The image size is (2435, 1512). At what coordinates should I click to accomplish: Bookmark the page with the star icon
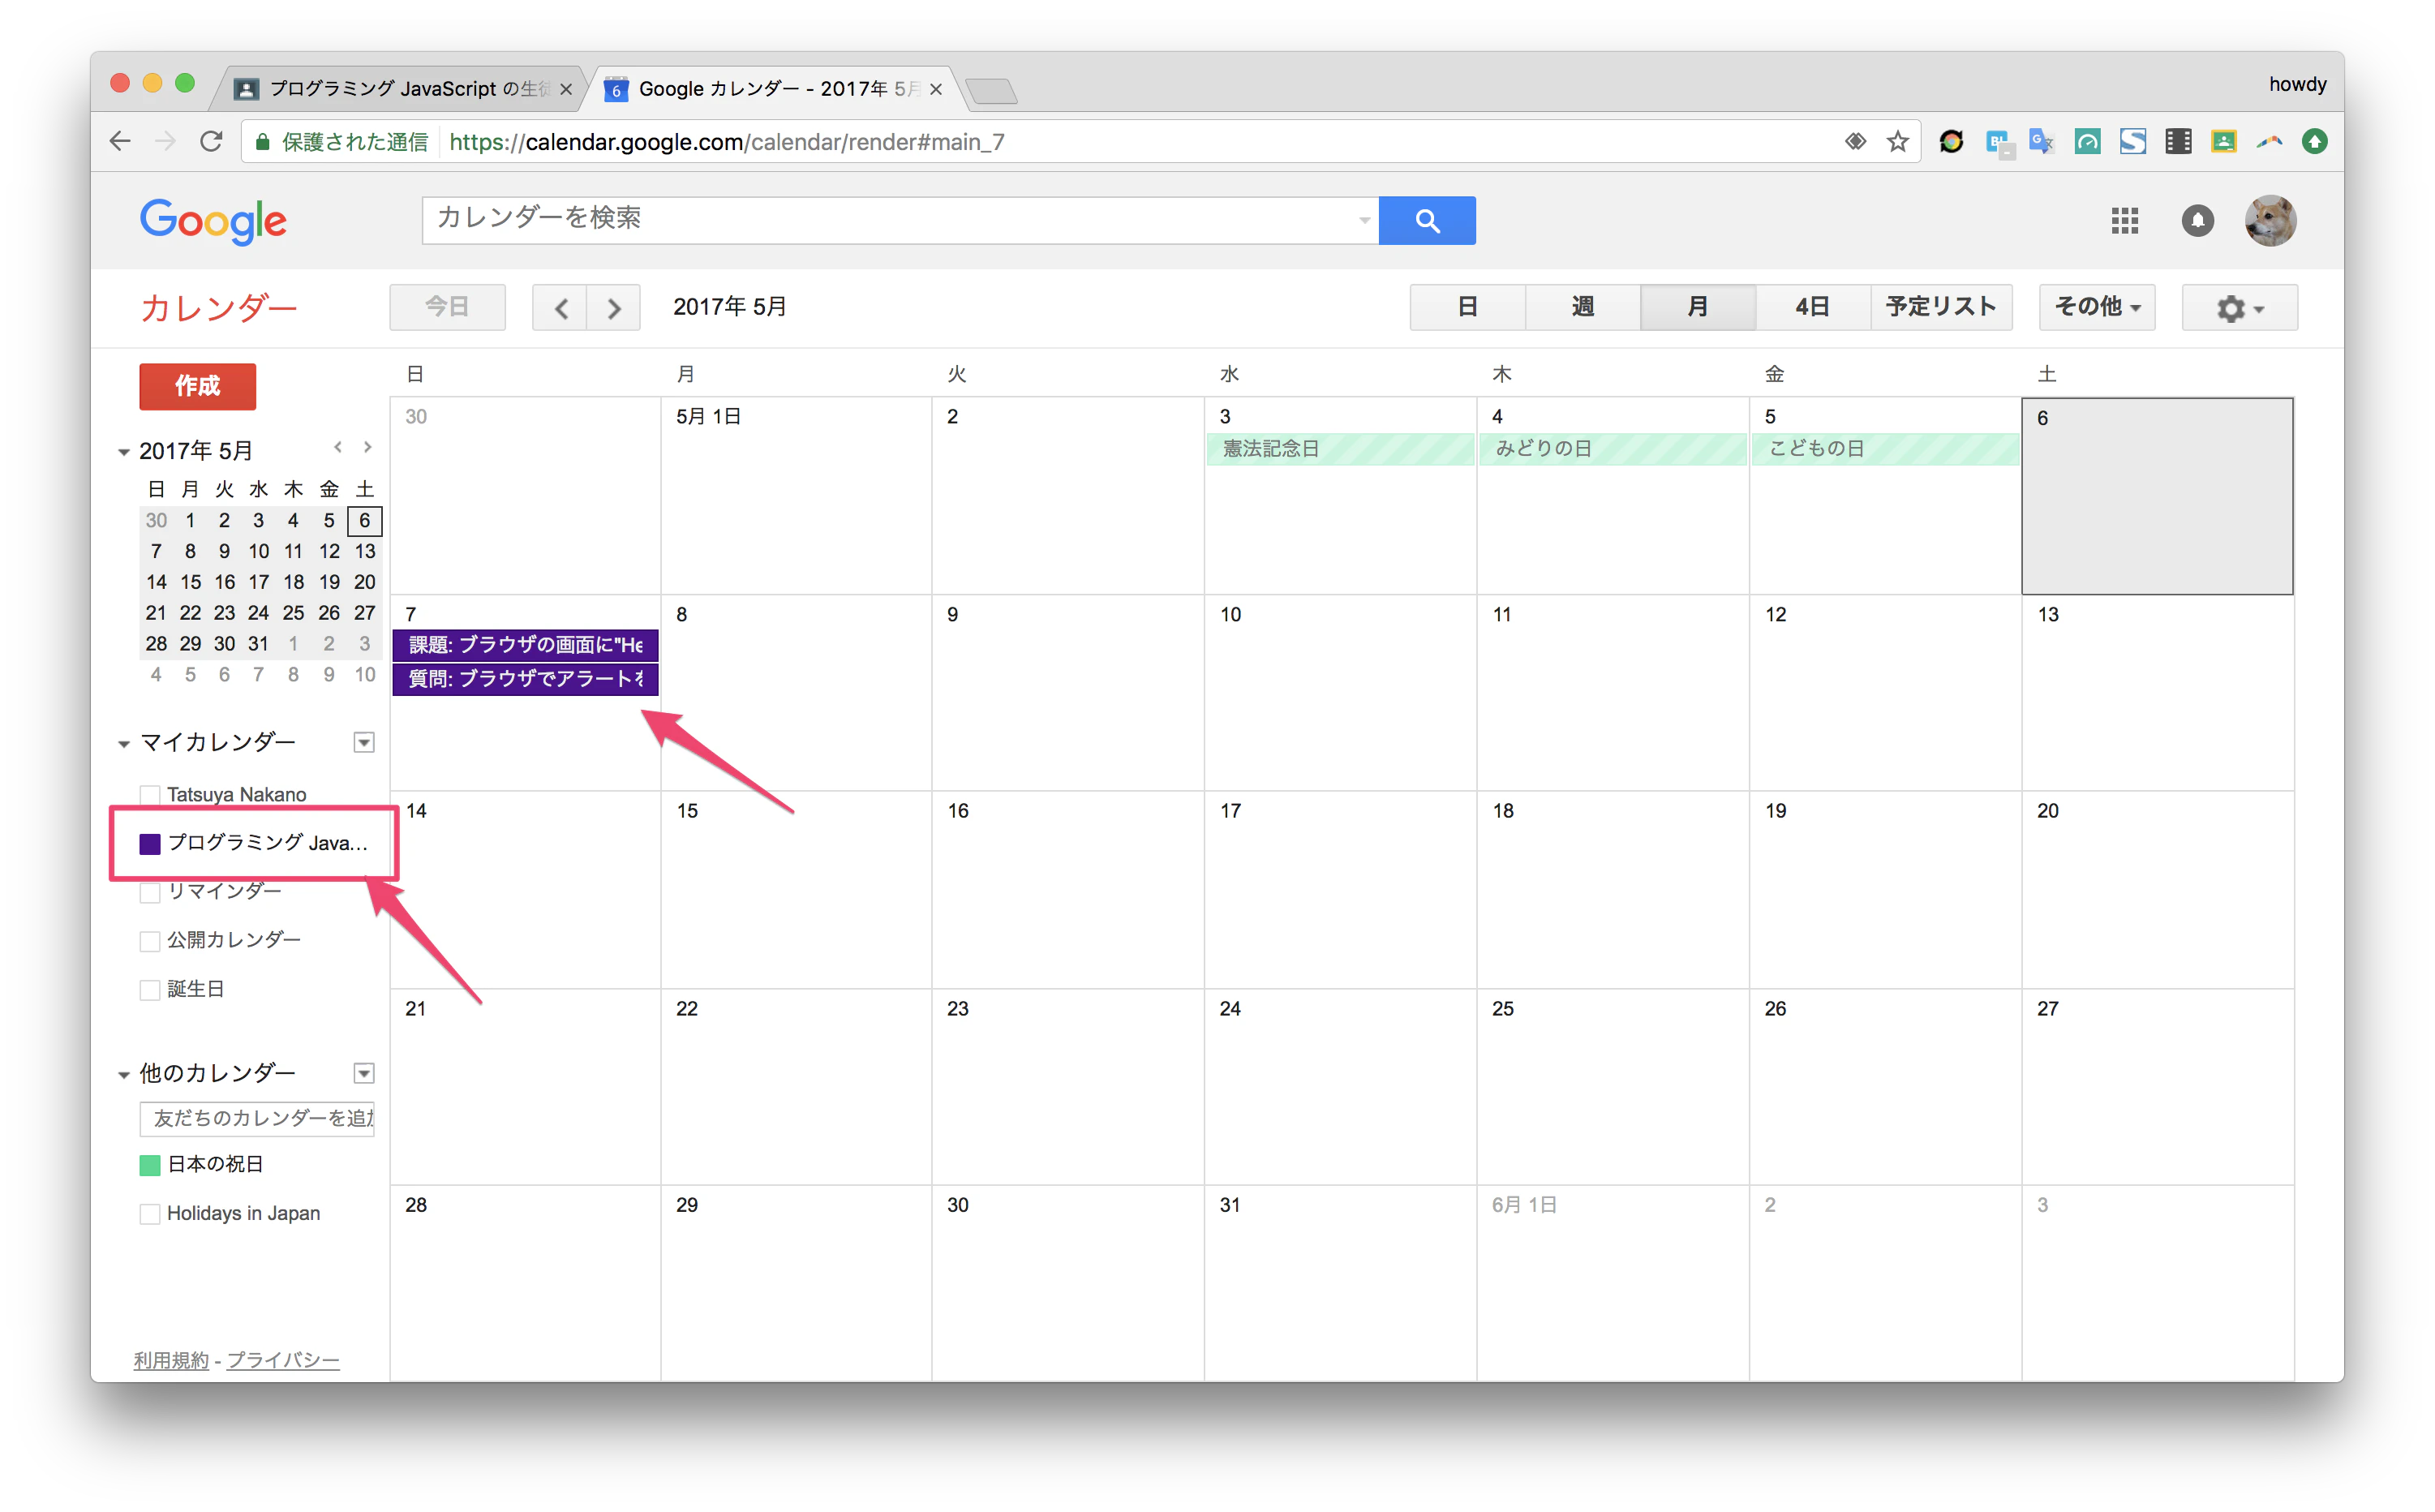pos(1897,142)
